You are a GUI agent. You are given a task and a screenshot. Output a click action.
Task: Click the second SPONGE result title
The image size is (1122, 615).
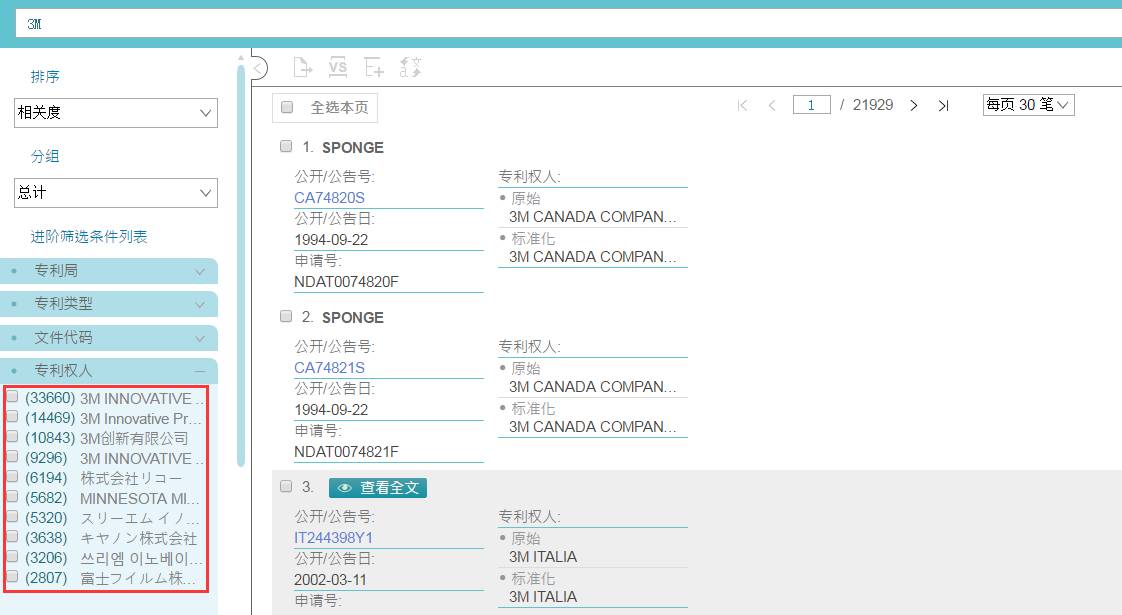coord(353,317)
